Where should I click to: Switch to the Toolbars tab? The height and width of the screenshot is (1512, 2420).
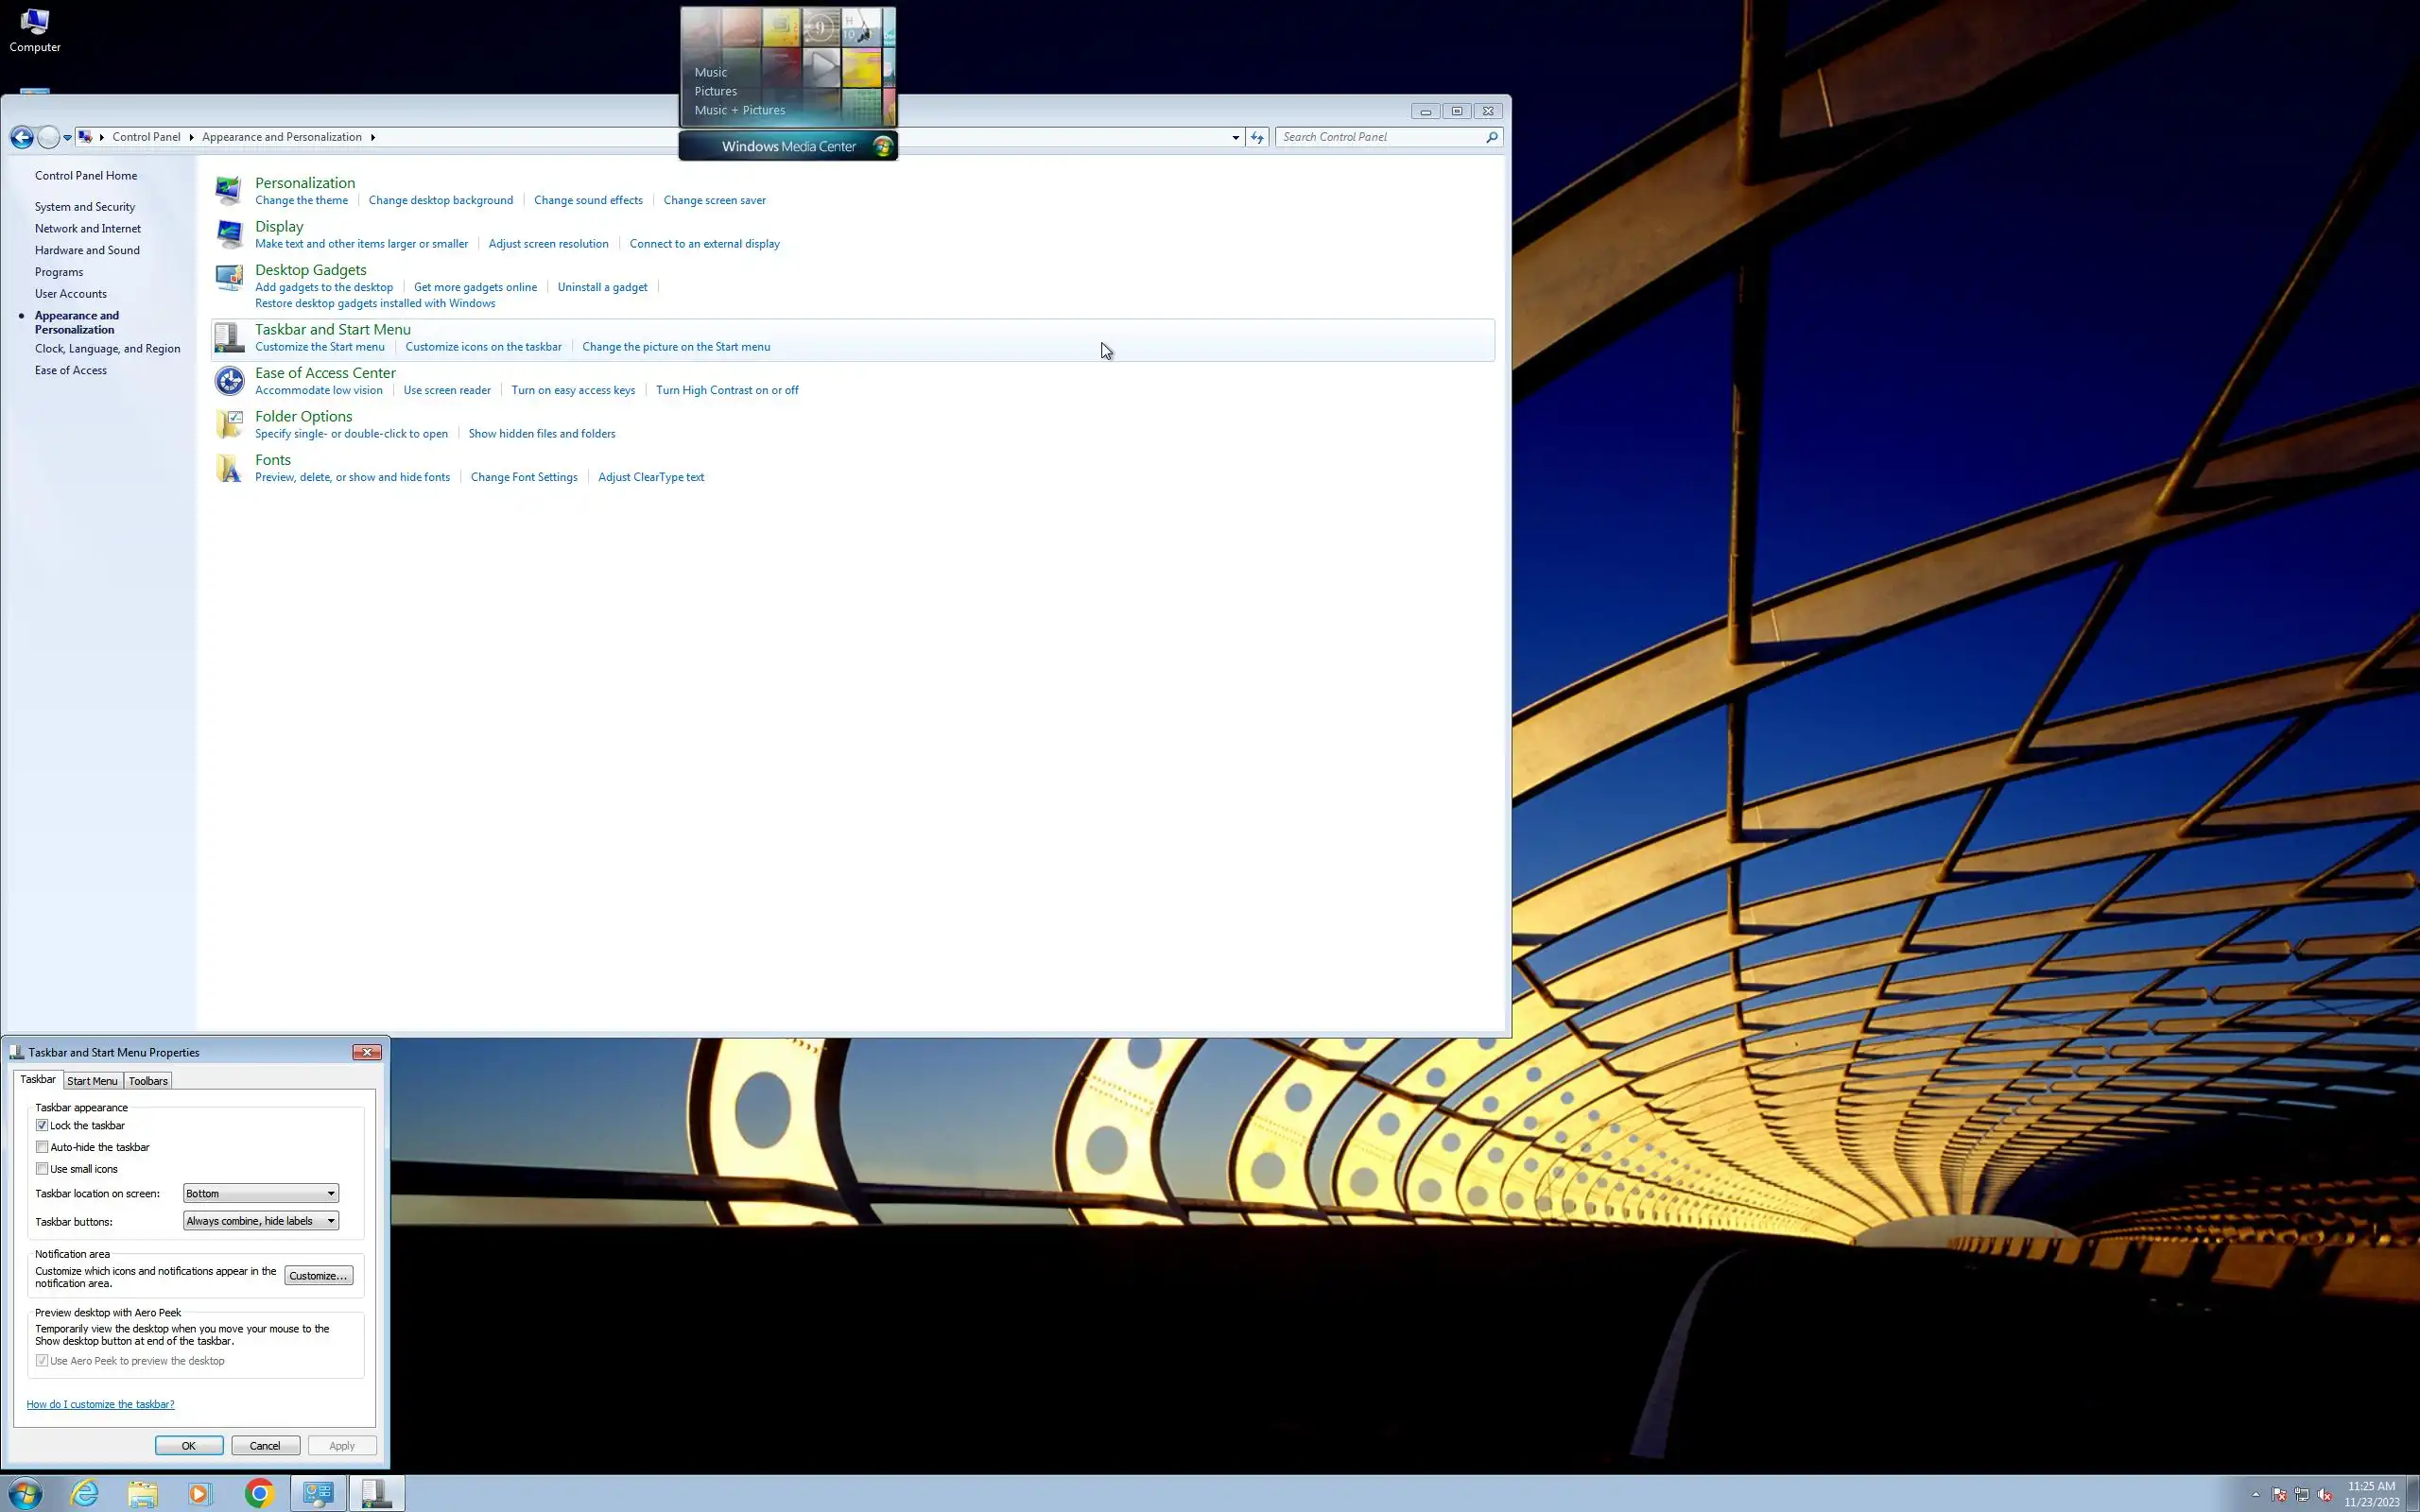click(148, 1081)
